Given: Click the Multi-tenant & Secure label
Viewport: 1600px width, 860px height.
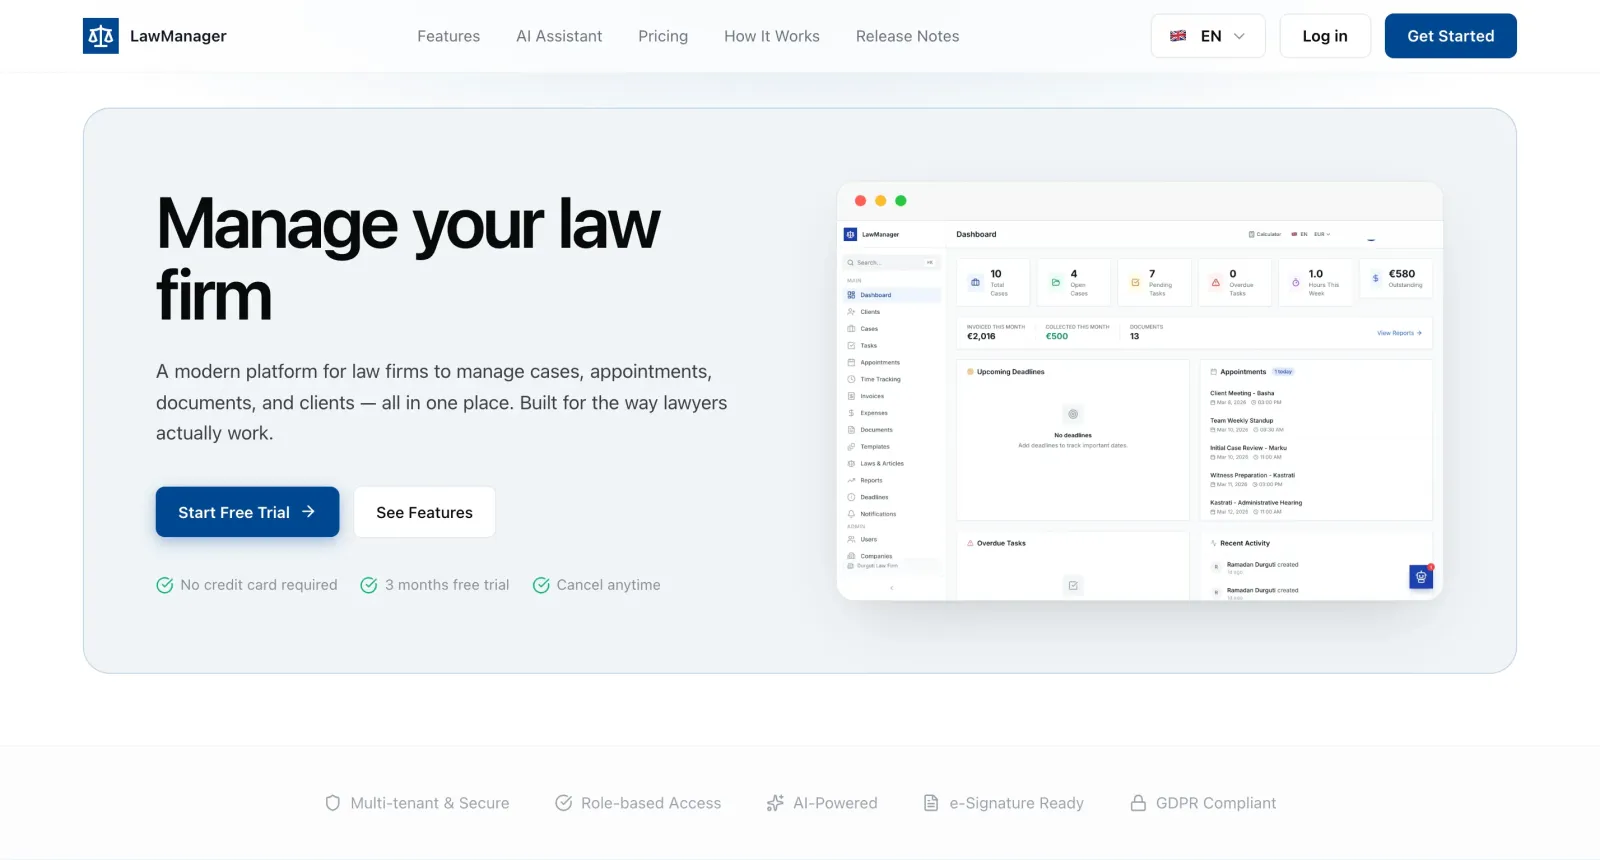Looking at the screenshot, I should 430,803.
